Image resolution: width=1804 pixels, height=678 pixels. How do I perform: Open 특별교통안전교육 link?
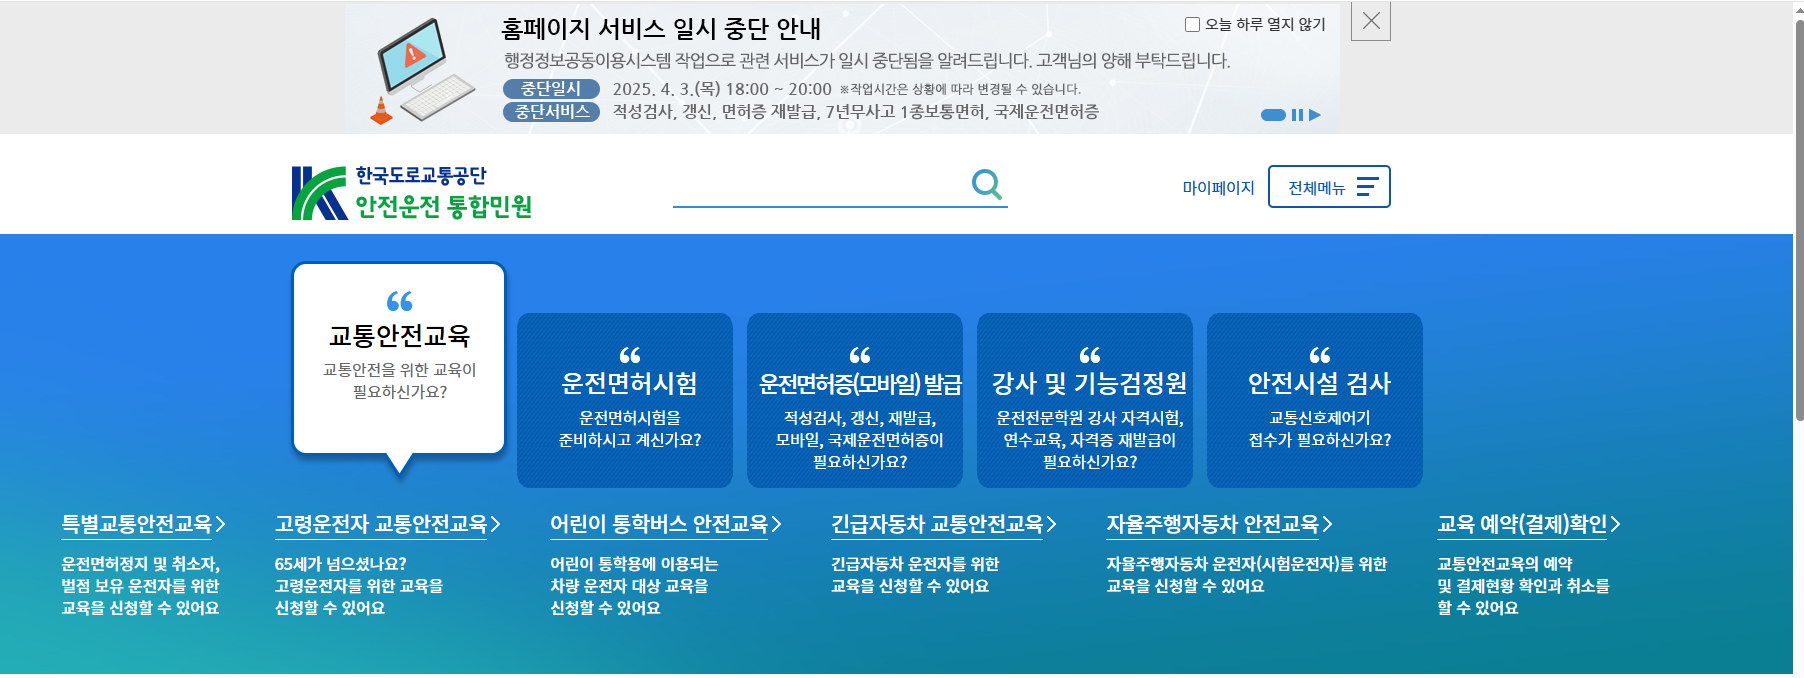(x=143, y=524)
